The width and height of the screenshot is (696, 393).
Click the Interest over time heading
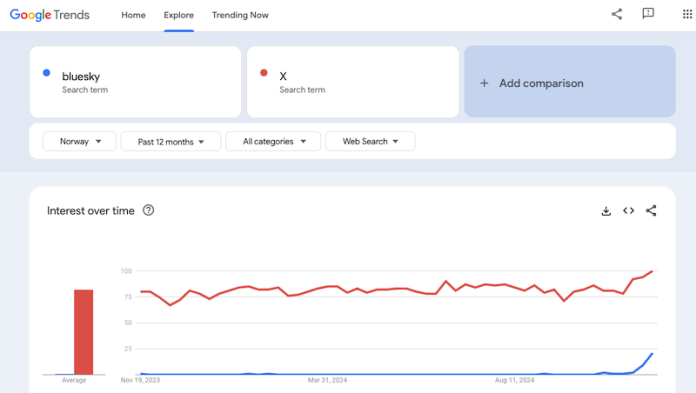pyautogui.click(x=91, y=210)
